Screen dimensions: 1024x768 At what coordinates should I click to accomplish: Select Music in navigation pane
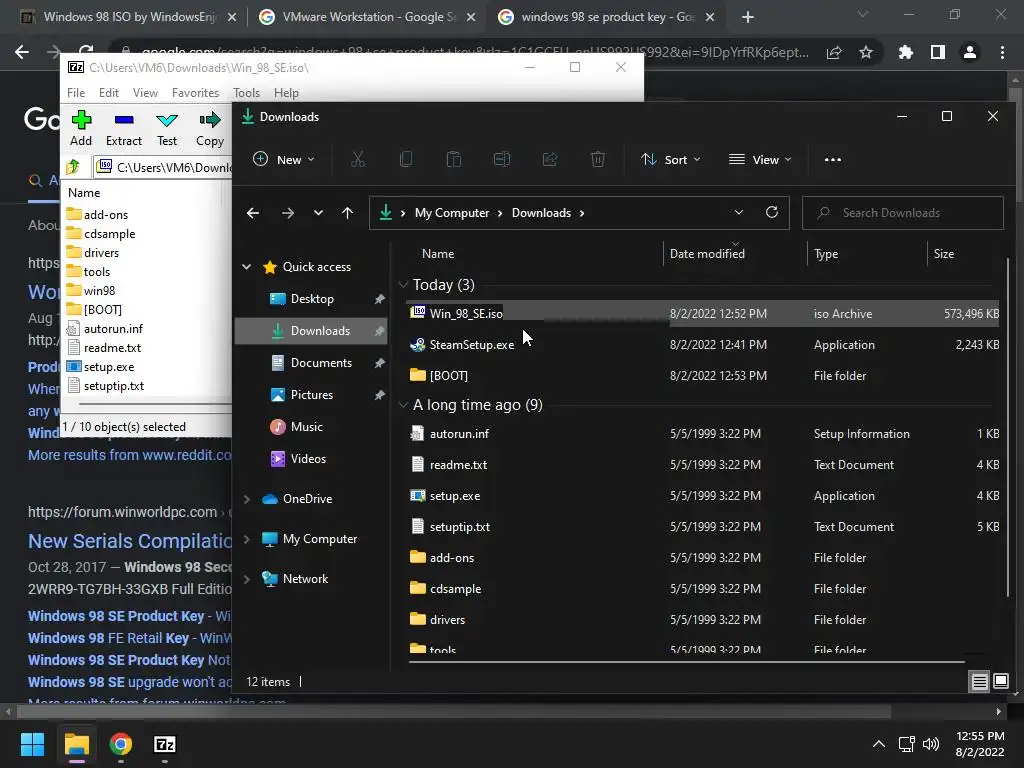click(311, 426)
